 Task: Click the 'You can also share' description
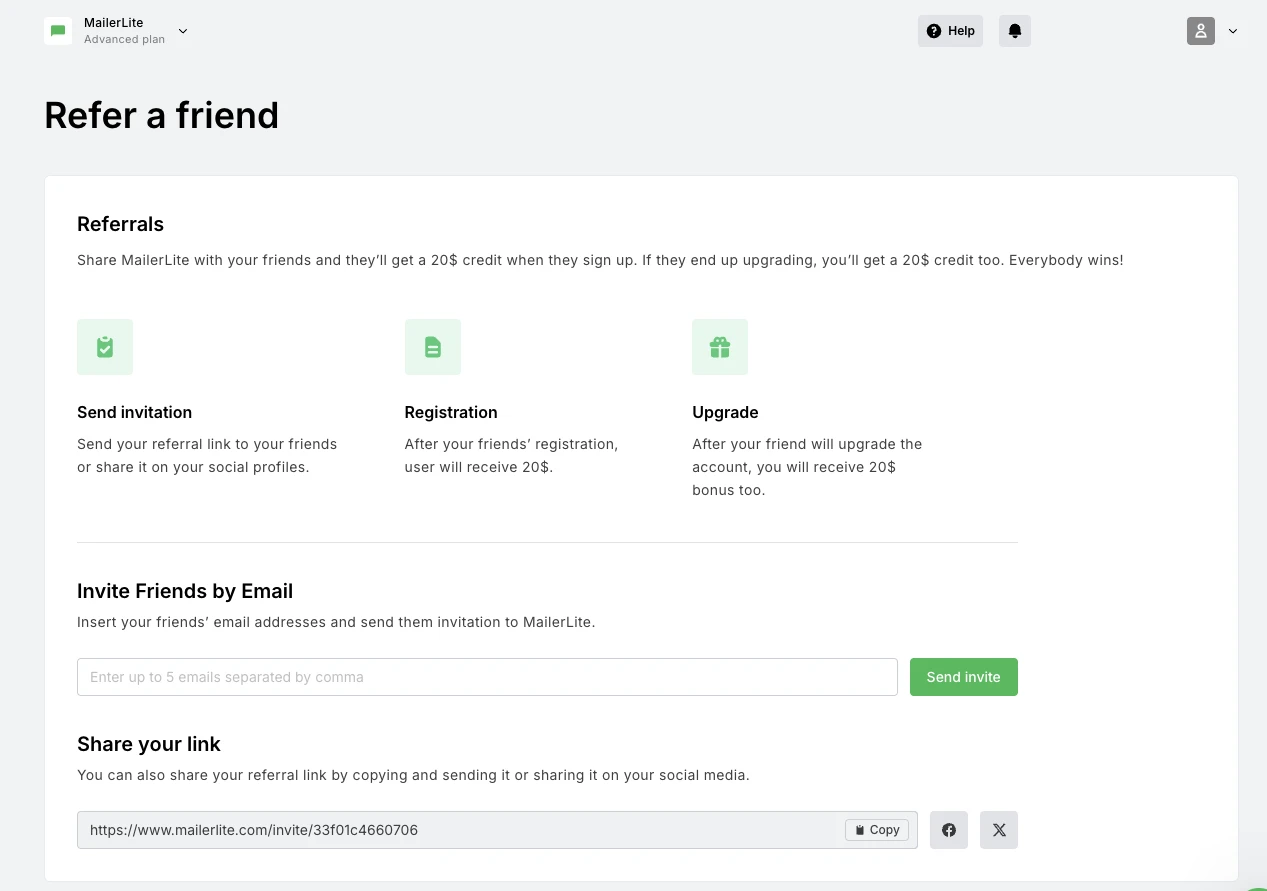[x=413, y=775]
